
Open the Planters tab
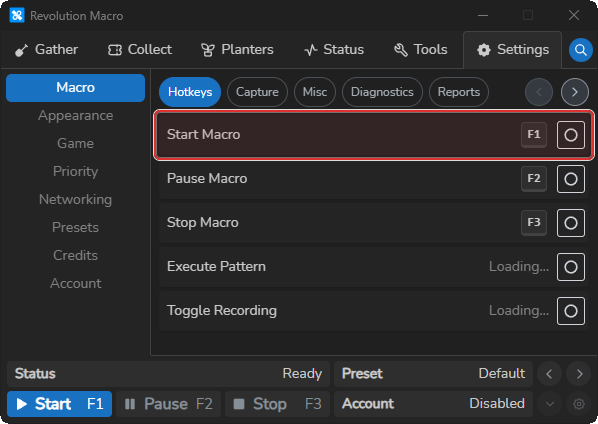coord(237,50)
